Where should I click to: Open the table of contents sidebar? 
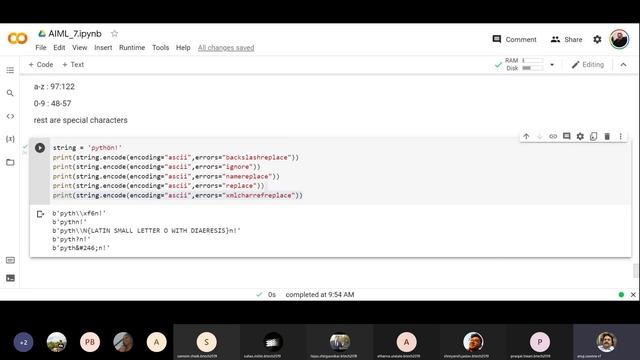coord(10,70)
